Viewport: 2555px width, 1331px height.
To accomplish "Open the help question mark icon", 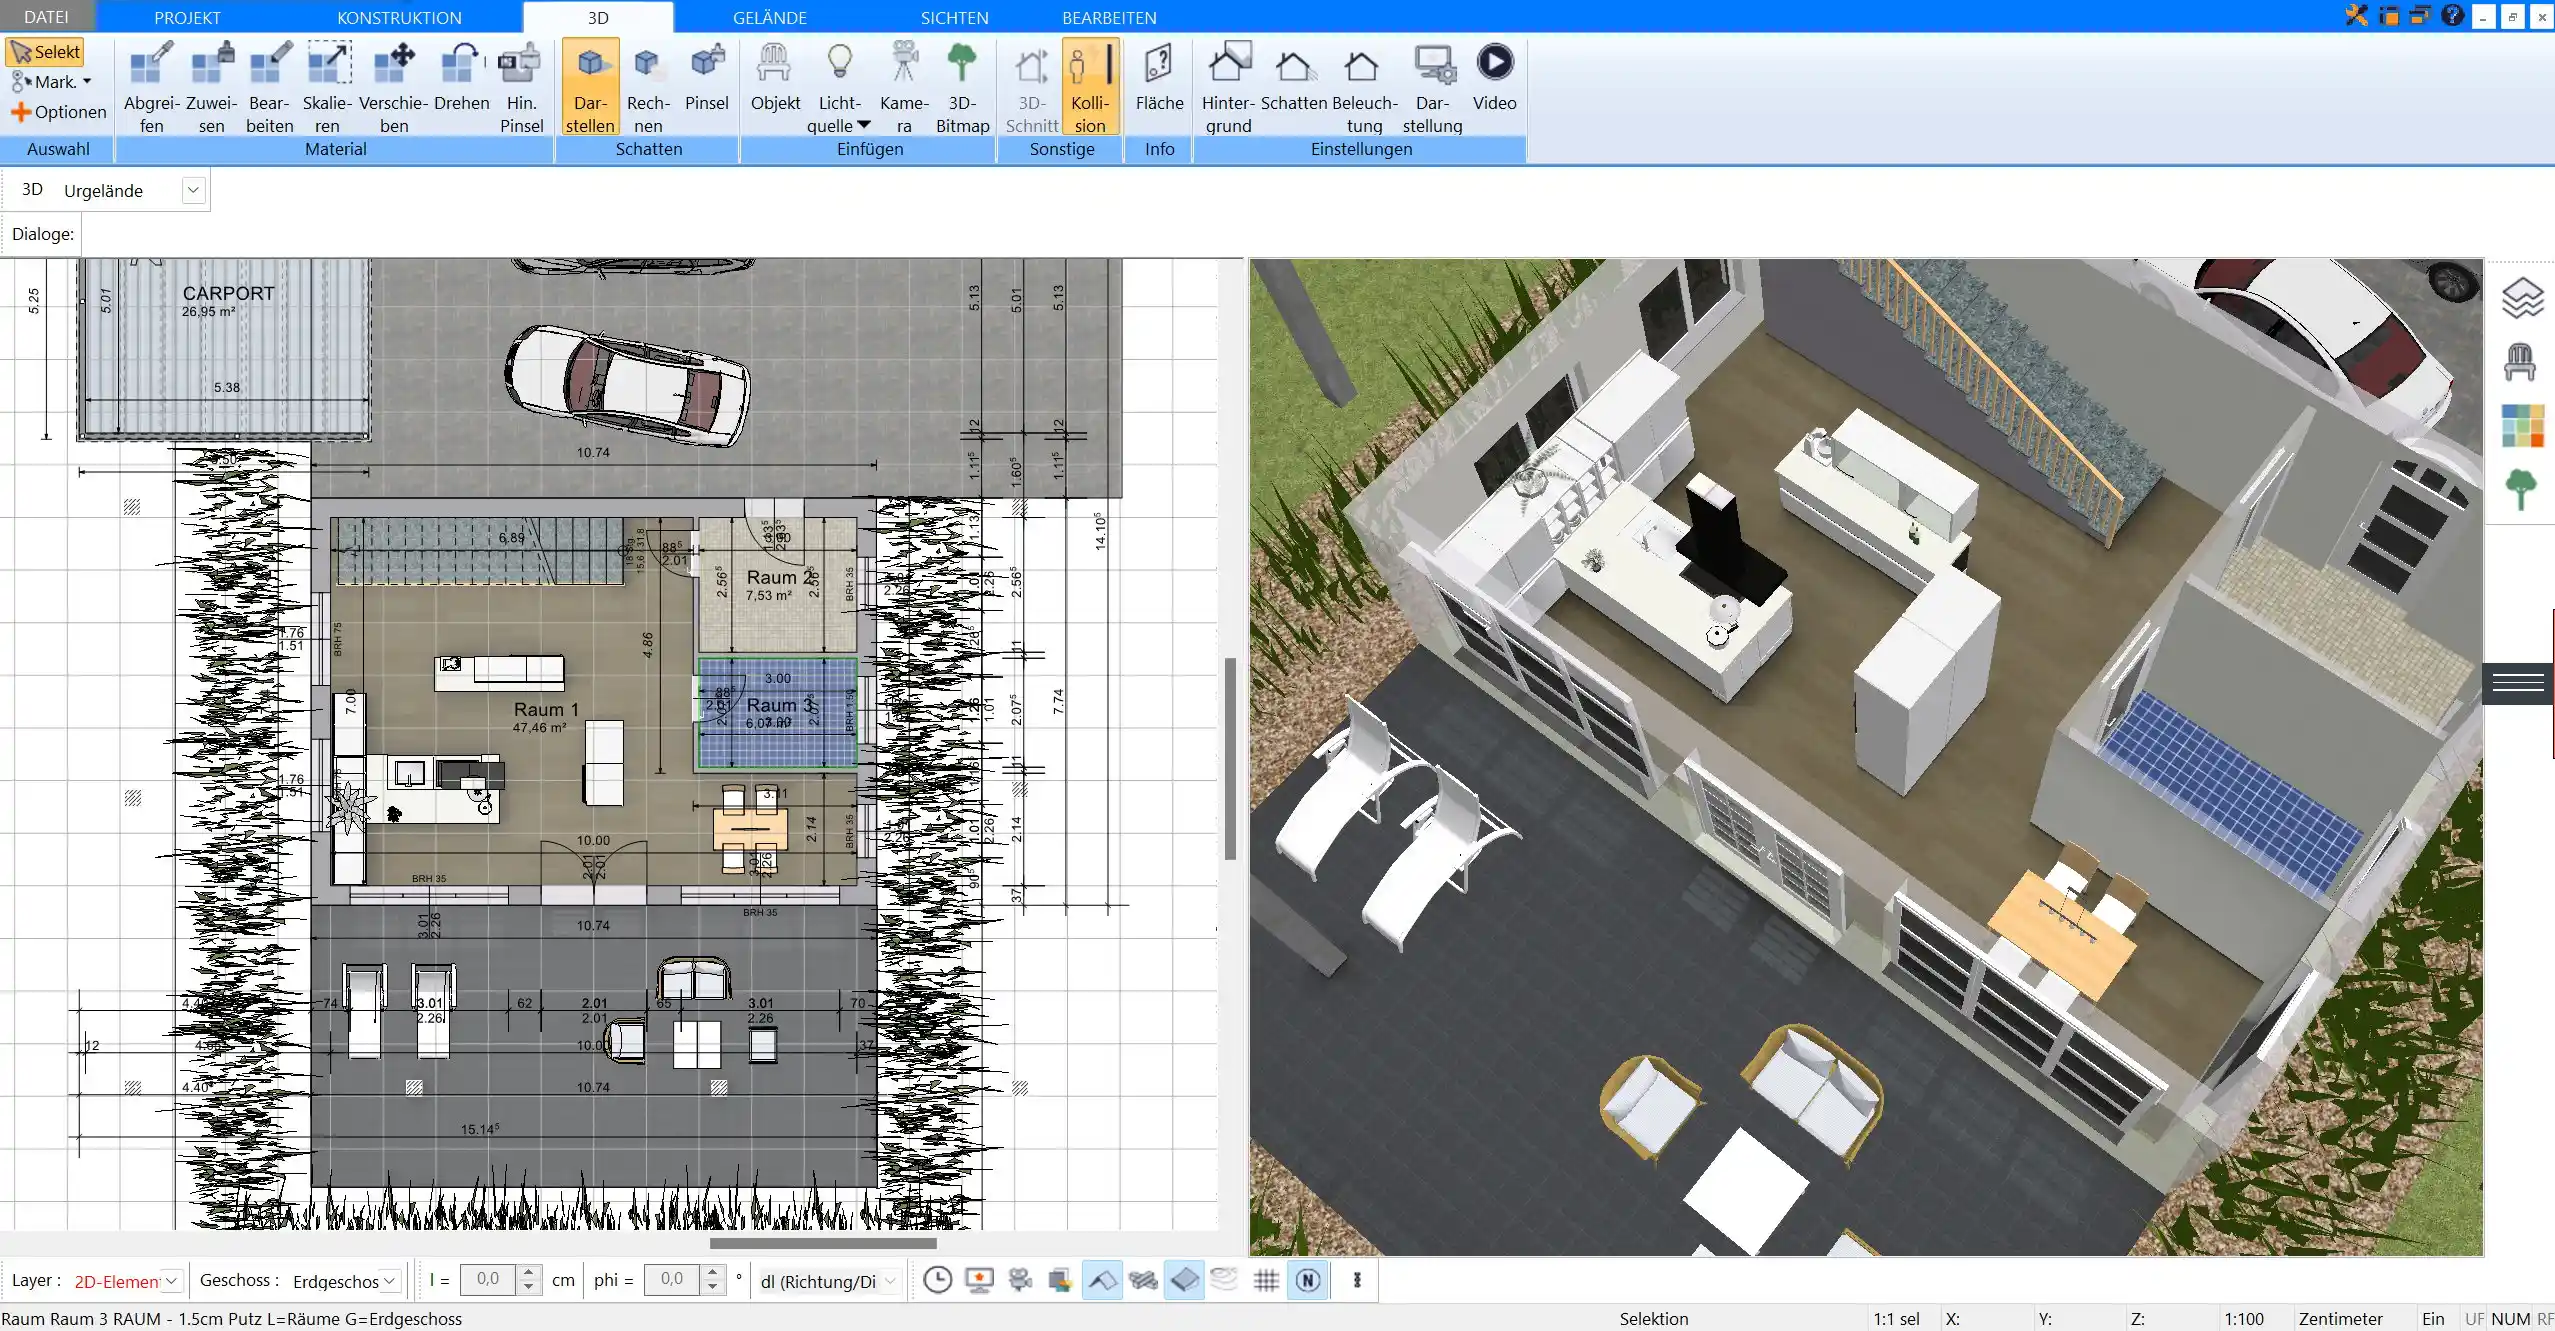I will click(x=2452, y=16).
